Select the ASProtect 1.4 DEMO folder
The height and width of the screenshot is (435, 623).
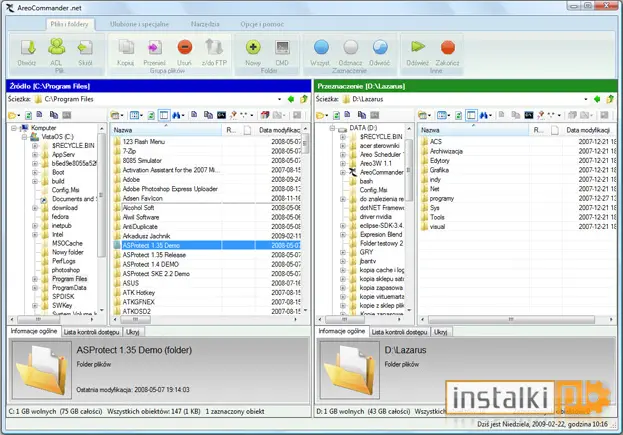tap(151, 264)
